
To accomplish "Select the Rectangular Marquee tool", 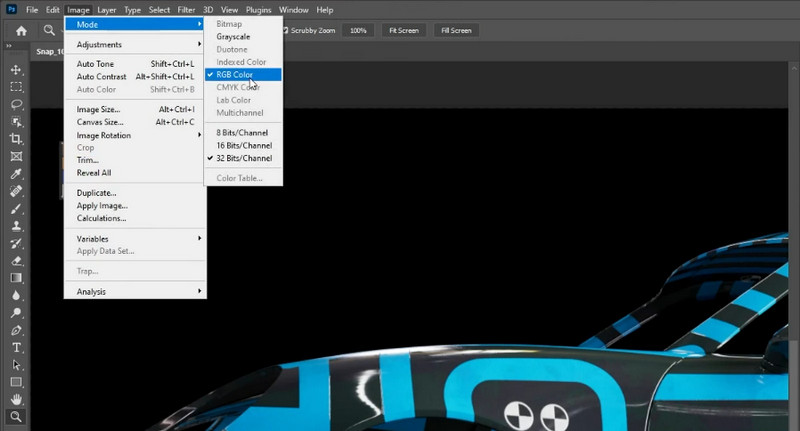I will 16,87.
